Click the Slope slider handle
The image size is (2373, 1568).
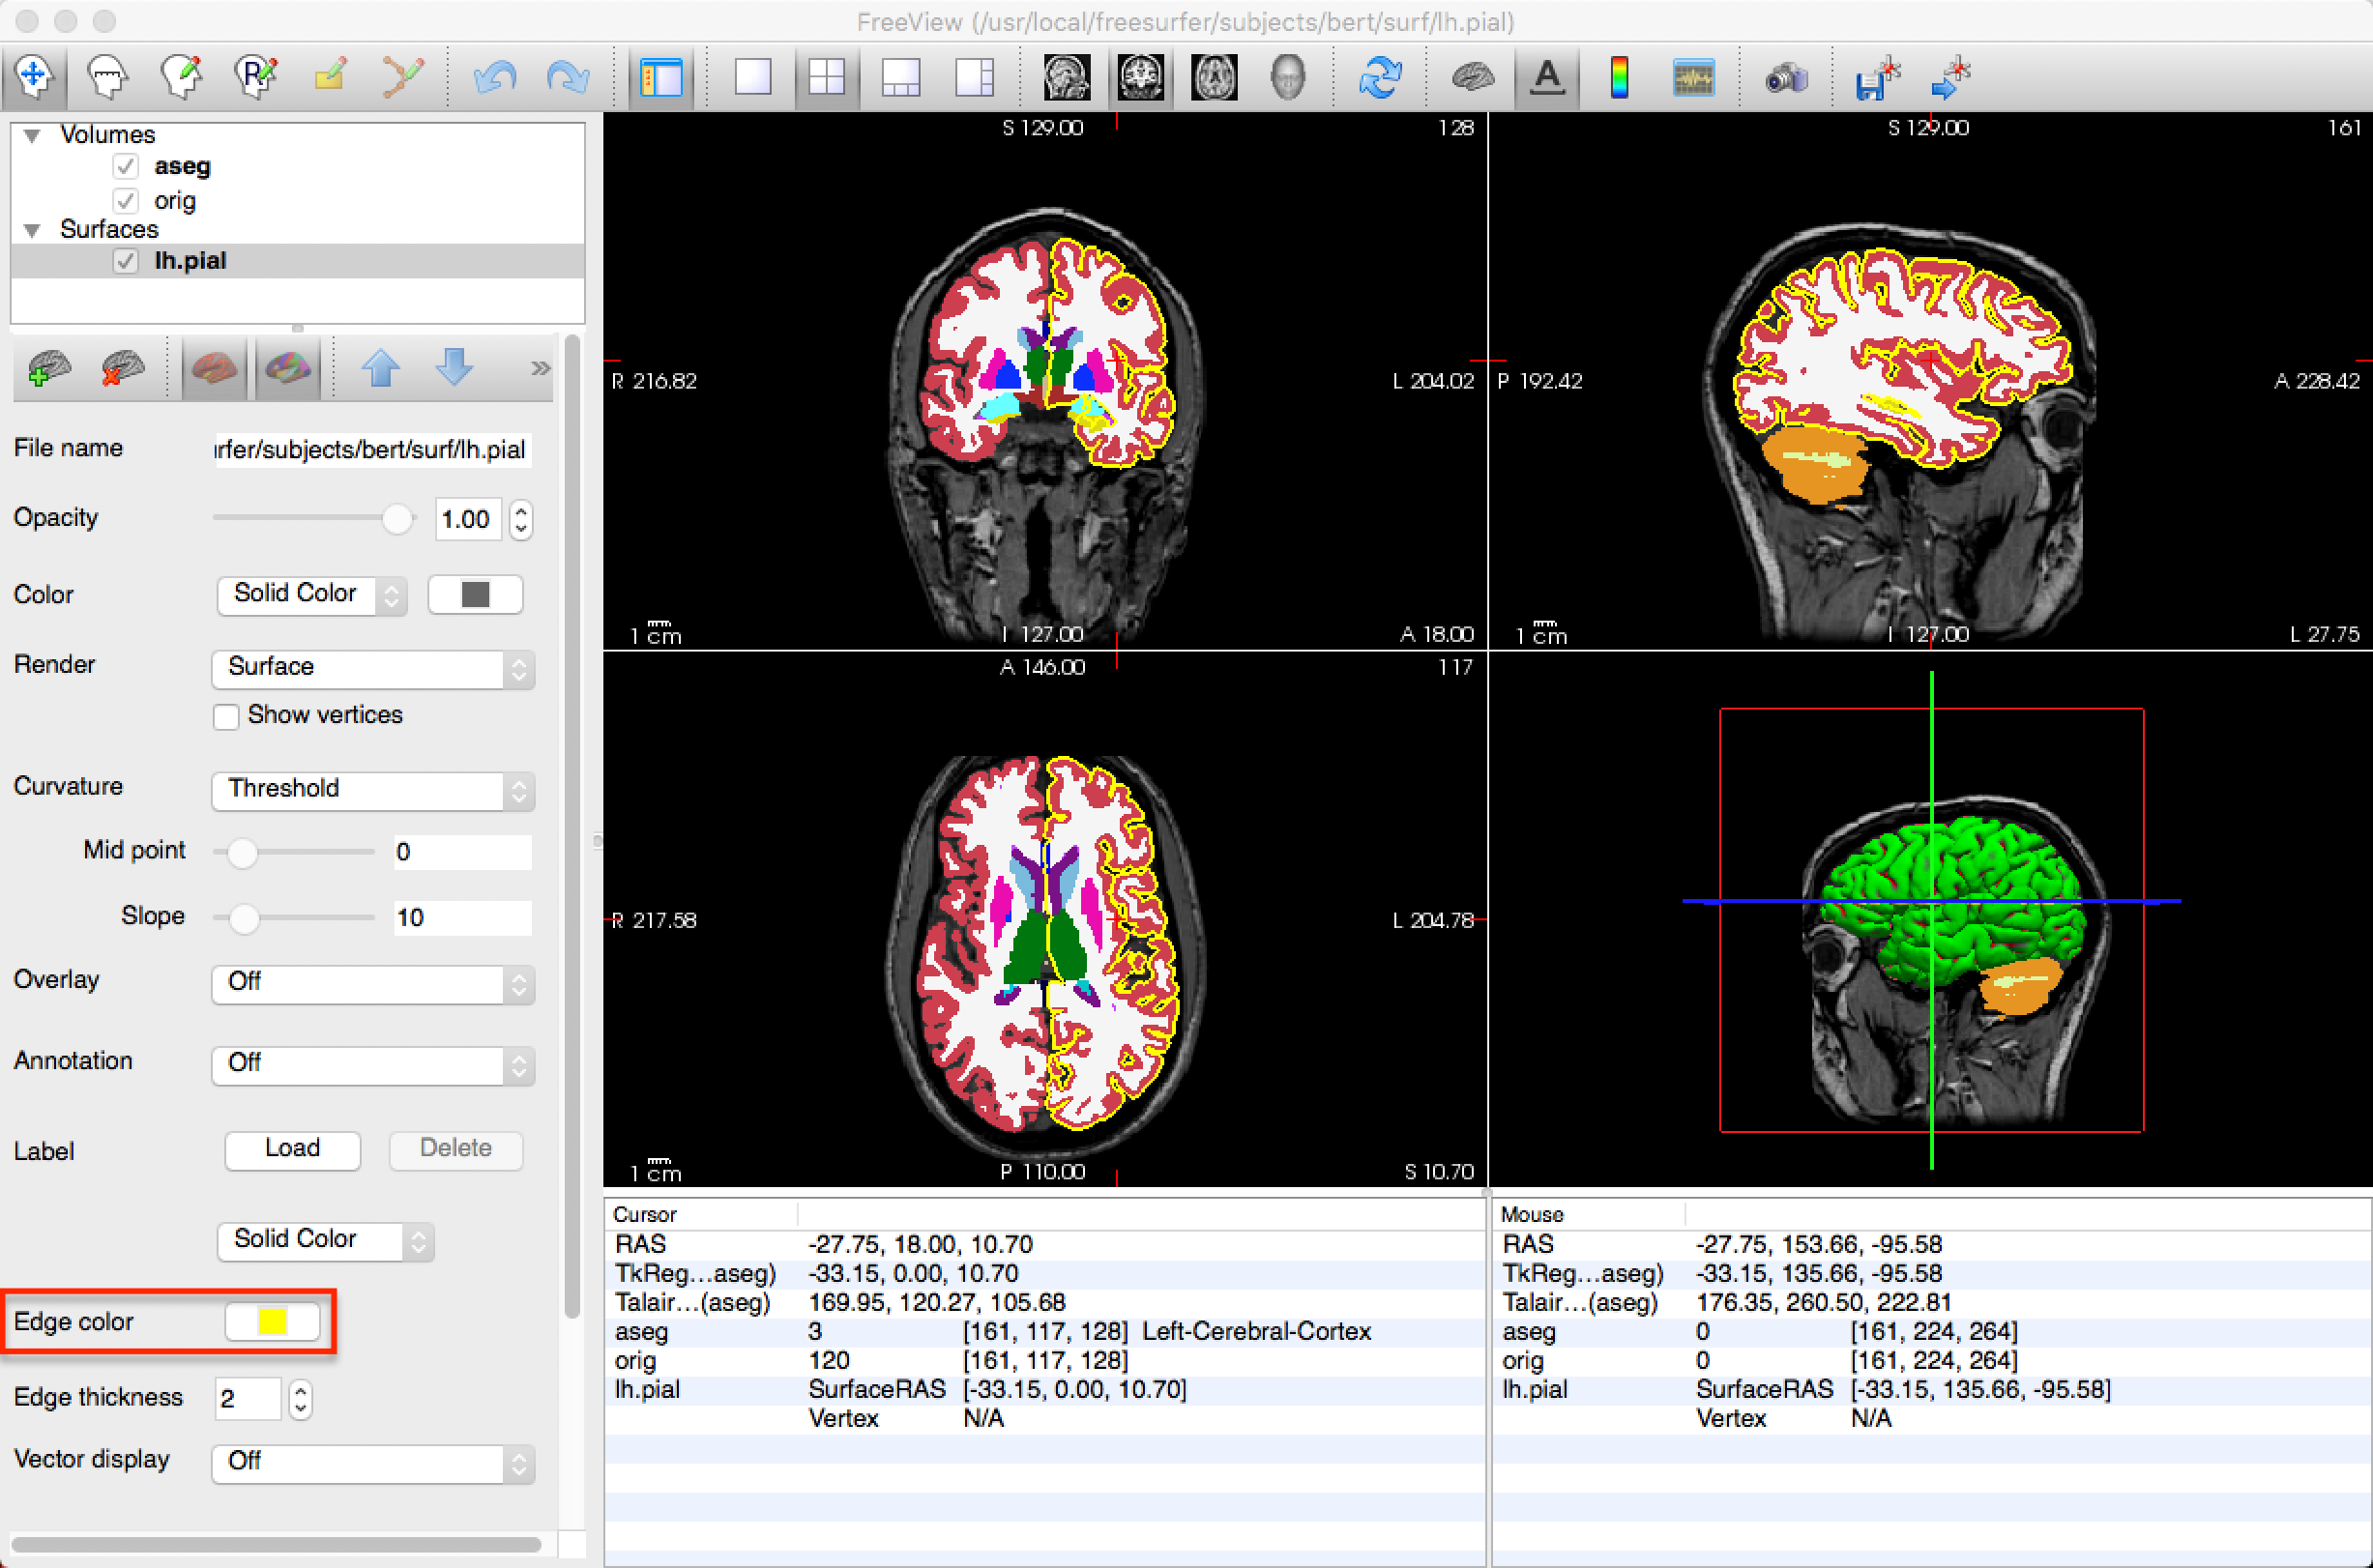pos(243,918)
